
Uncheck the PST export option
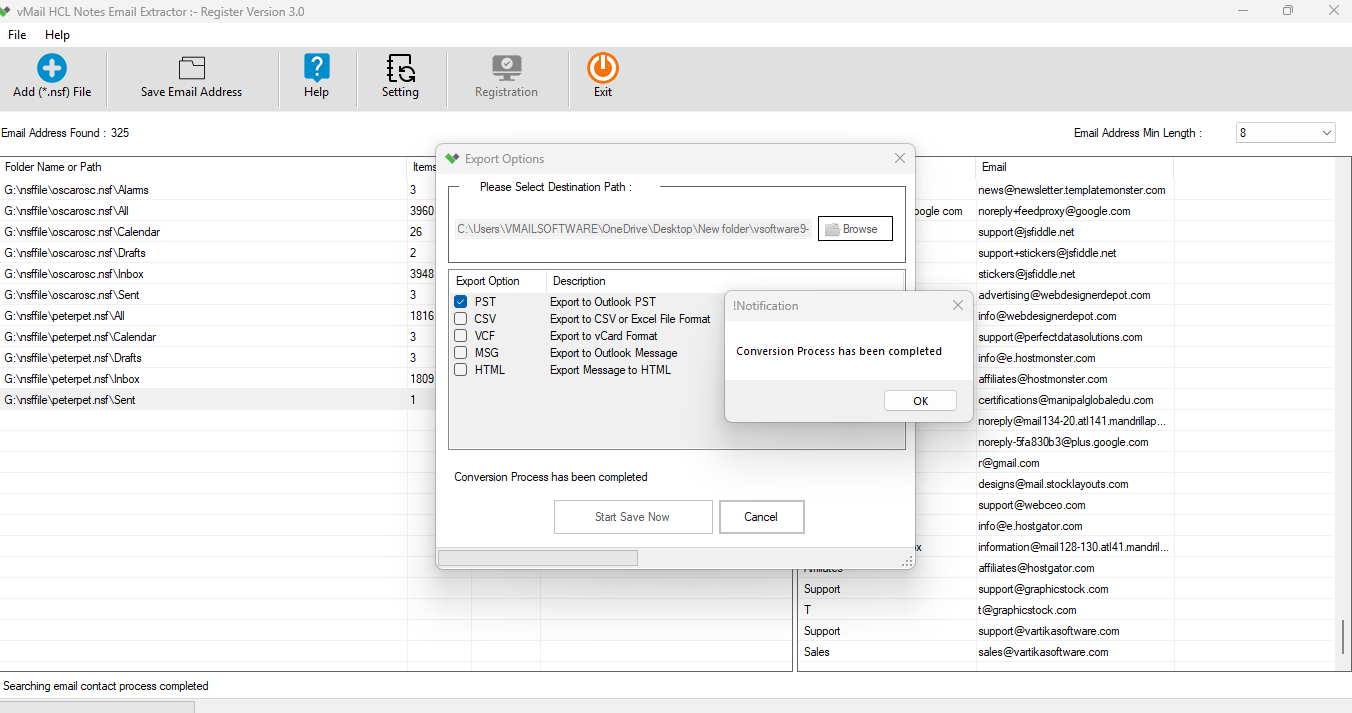pos(461,302)
